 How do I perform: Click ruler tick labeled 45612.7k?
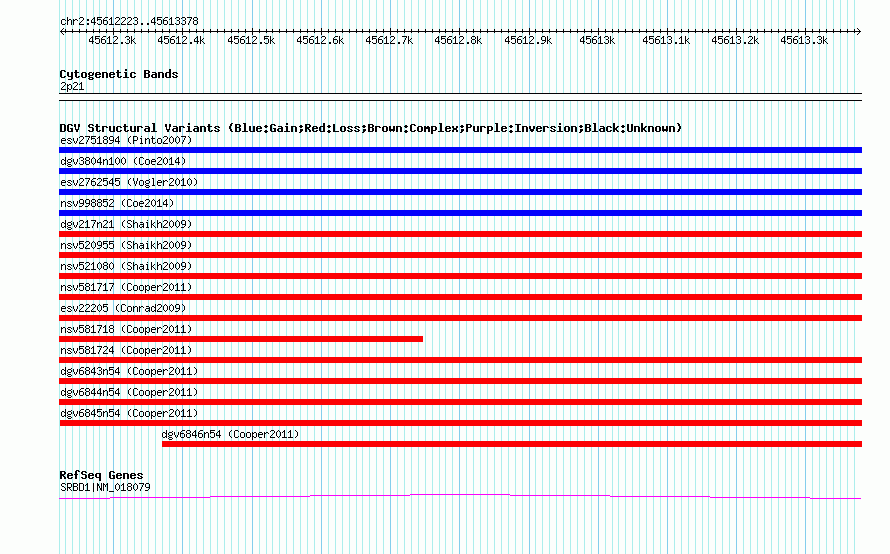[x=389, y=40]
